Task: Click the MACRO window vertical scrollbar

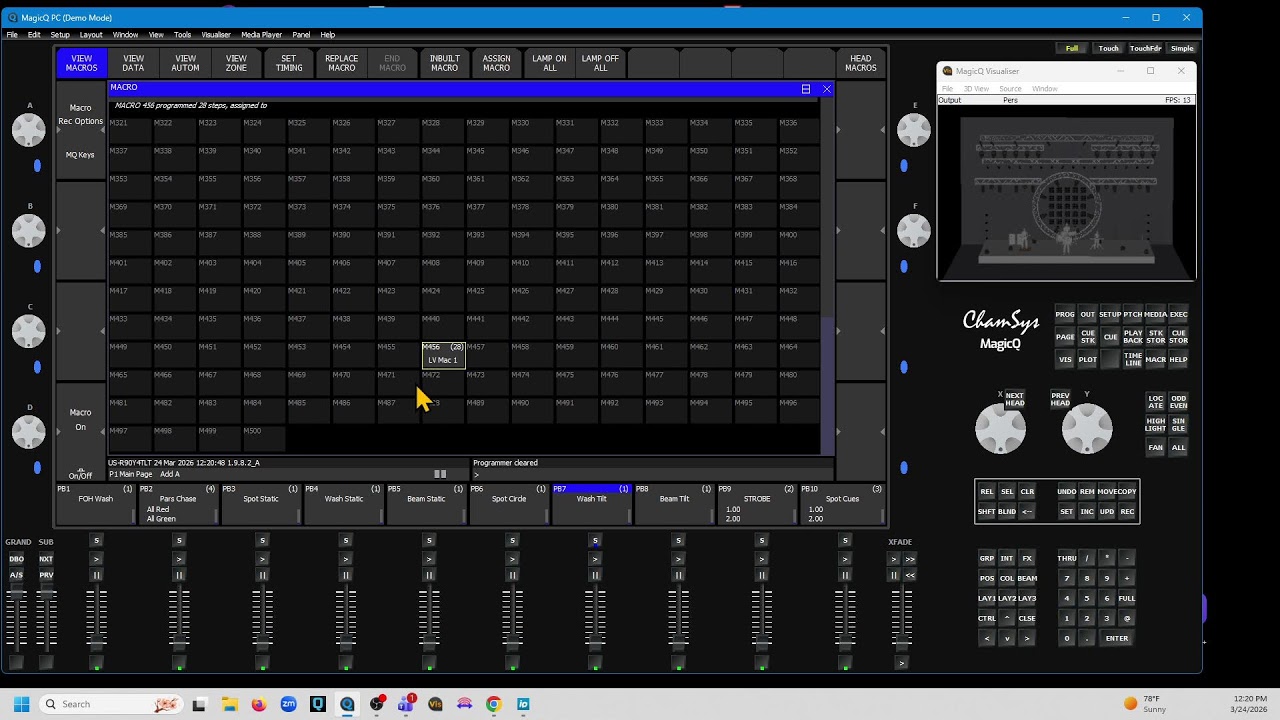Action: (x=827, y=385)
